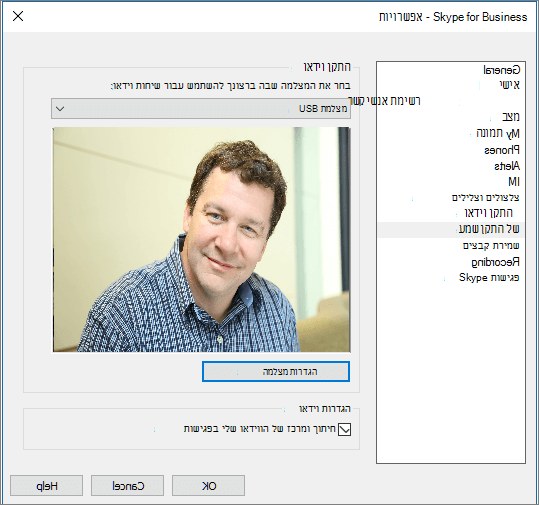Select Alerts in the options list
Image resolution: width=539 pixels, height=505 pixels.
[x=507, y=166]
